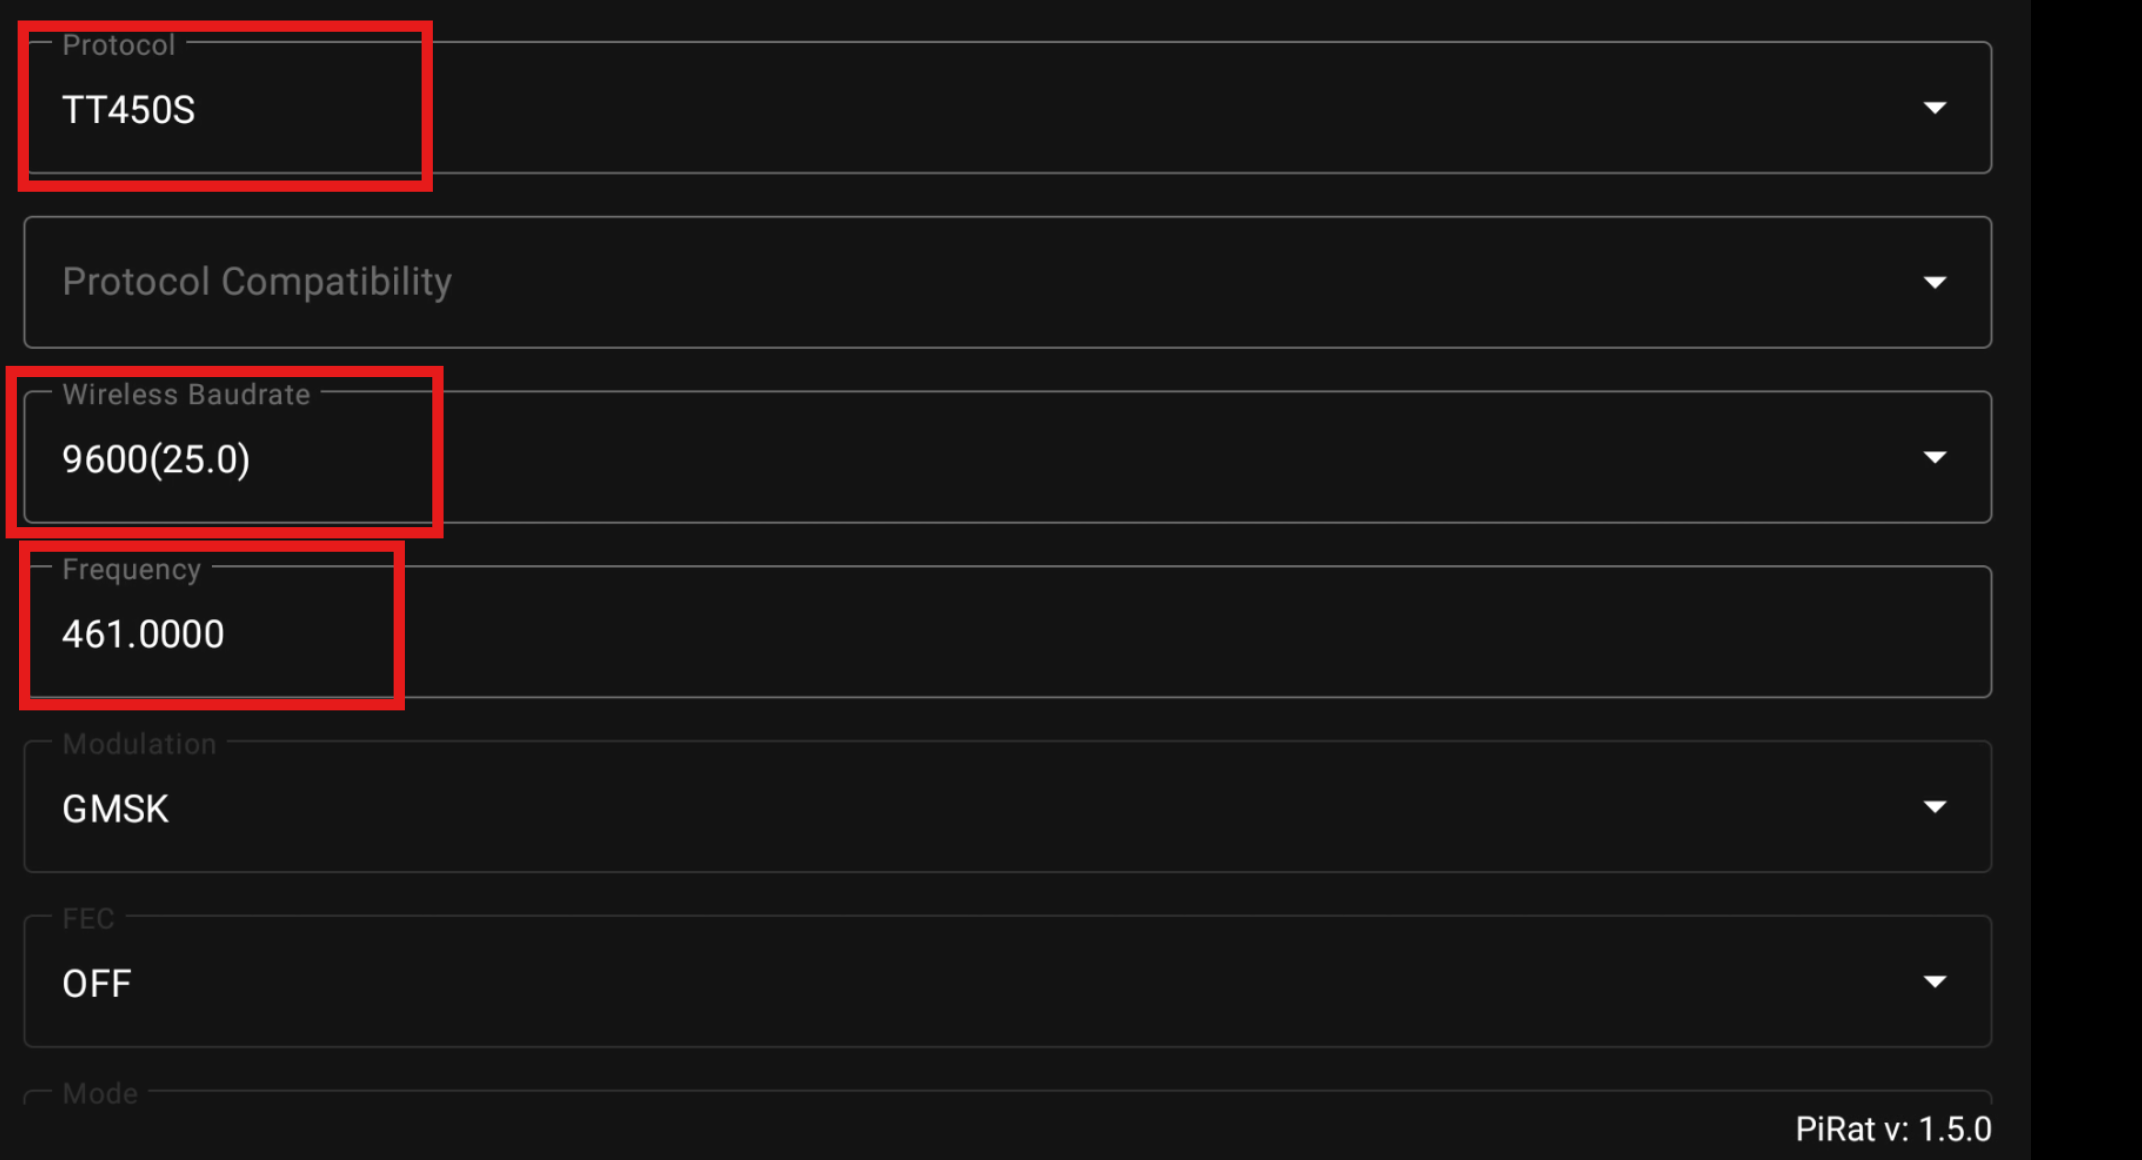This screenshot has width=2142, height=1160.
Task: Click the Protocol Compatibility dropdown arrow
Action: 1934,283
